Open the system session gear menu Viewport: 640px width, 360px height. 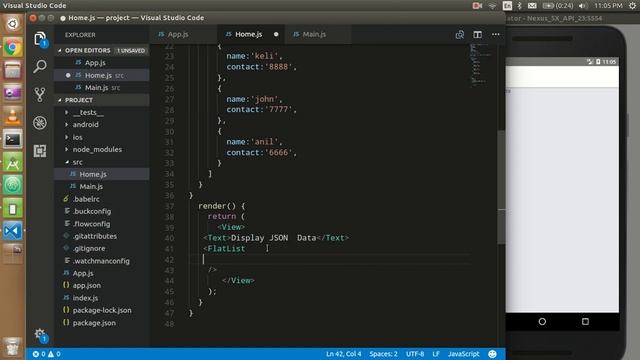(632, 6)
